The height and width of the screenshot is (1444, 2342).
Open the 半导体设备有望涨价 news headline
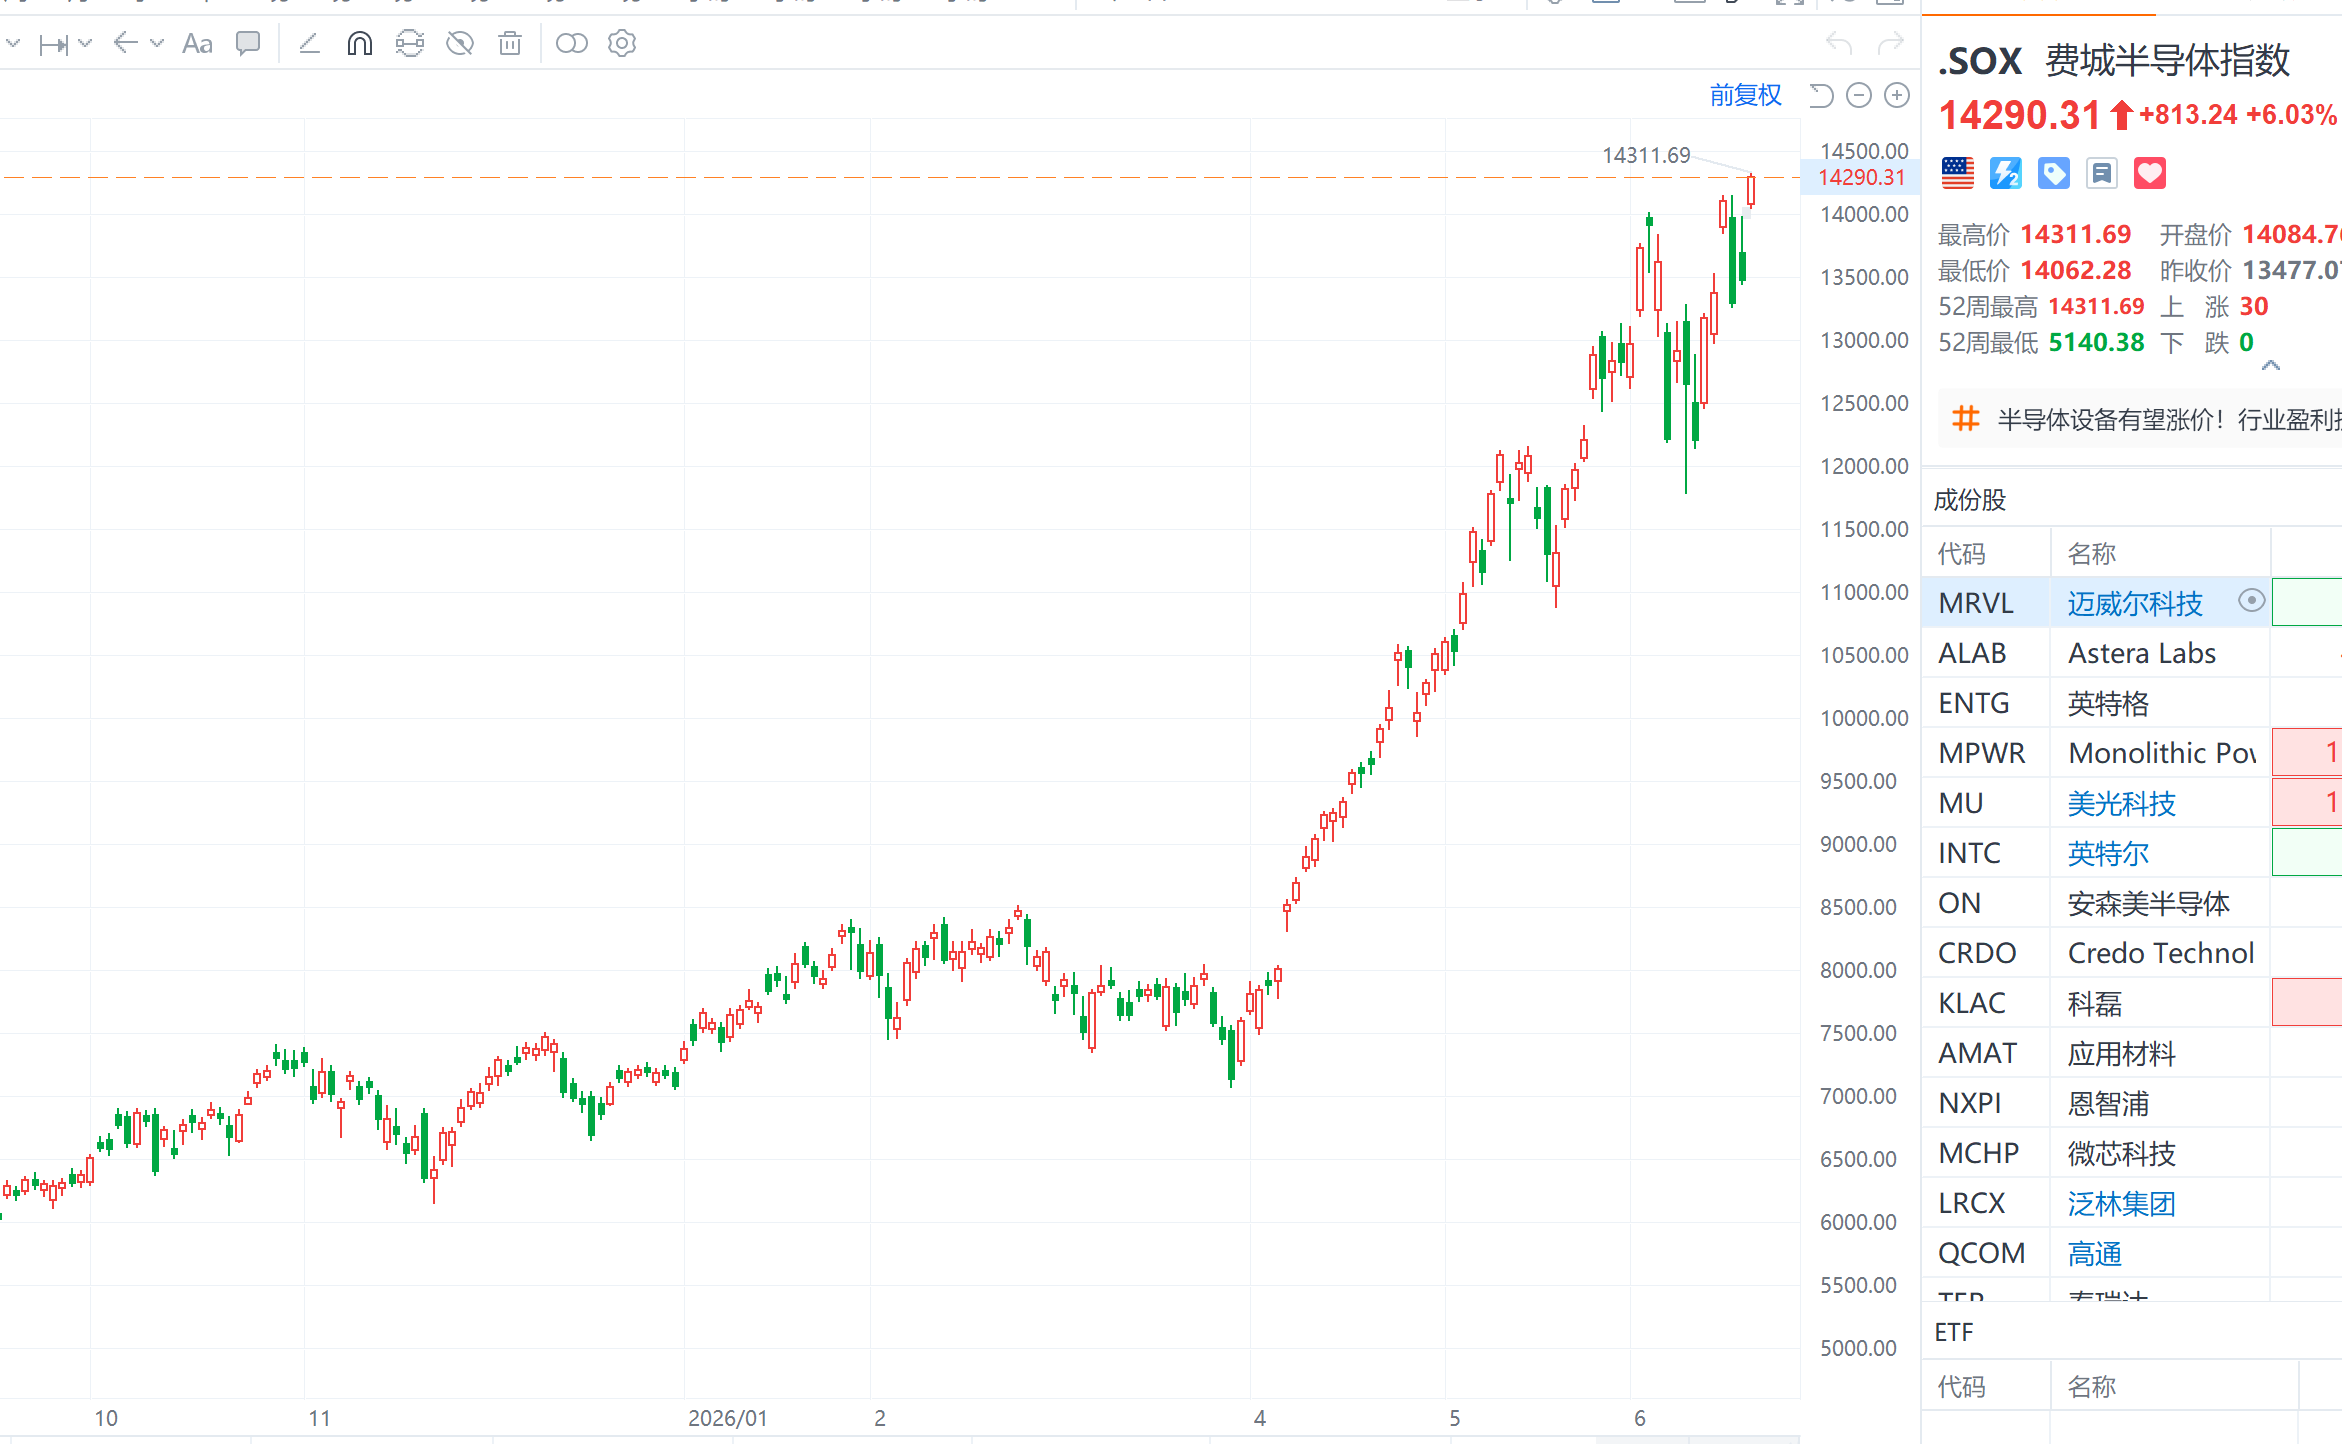pyautogui.click(x=2169, y=419)
